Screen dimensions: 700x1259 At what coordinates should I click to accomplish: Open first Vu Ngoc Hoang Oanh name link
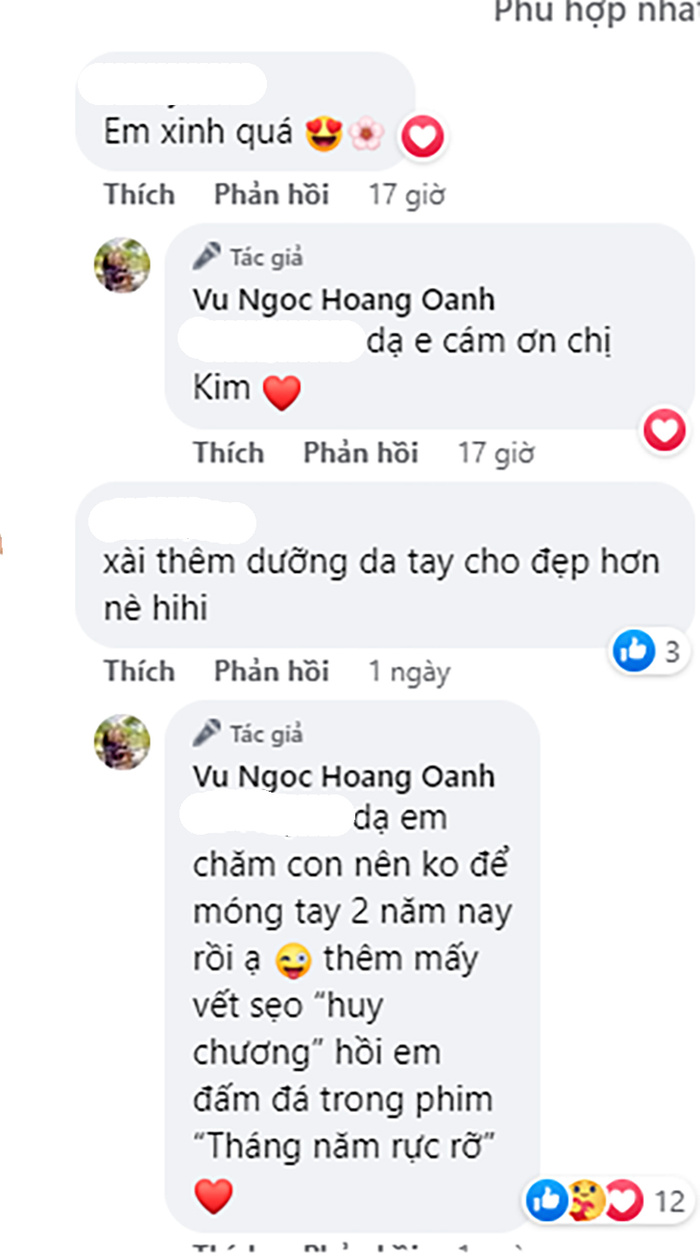coord(344,300)
